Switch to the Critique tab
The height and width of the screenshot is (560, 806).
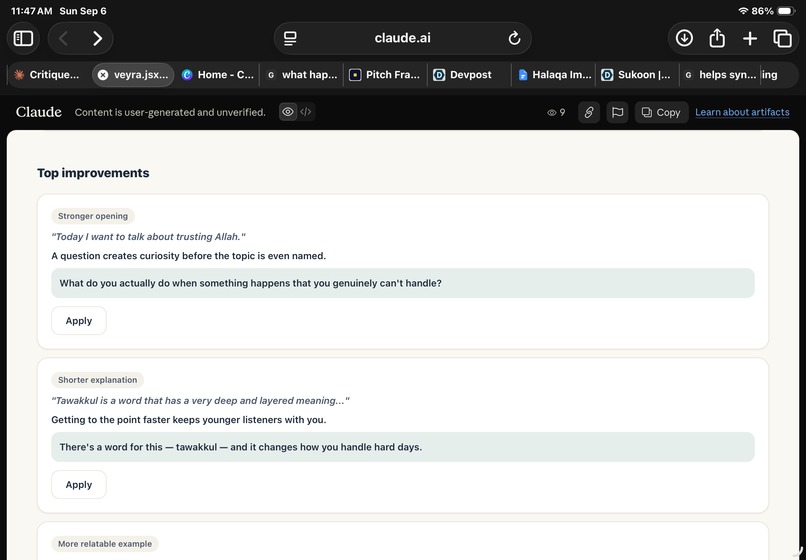tap(47, 75)
